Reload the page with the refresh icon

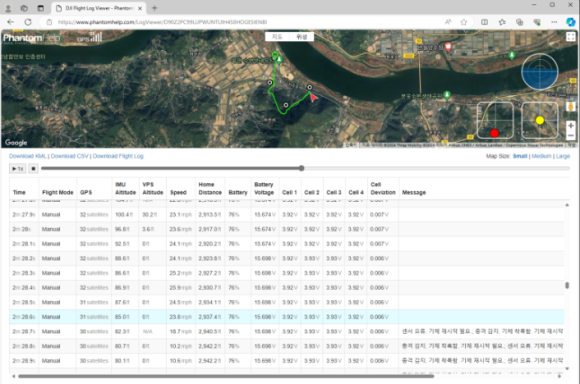[x=28, y=22]
